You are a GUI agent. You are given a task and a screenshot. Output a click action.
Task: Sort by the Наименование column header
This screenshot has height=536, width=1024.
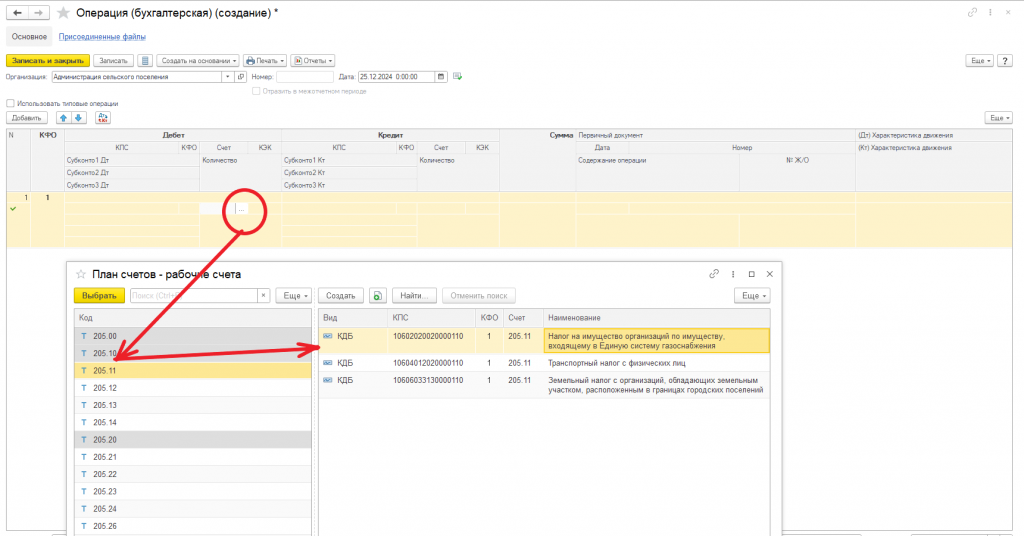656,318
